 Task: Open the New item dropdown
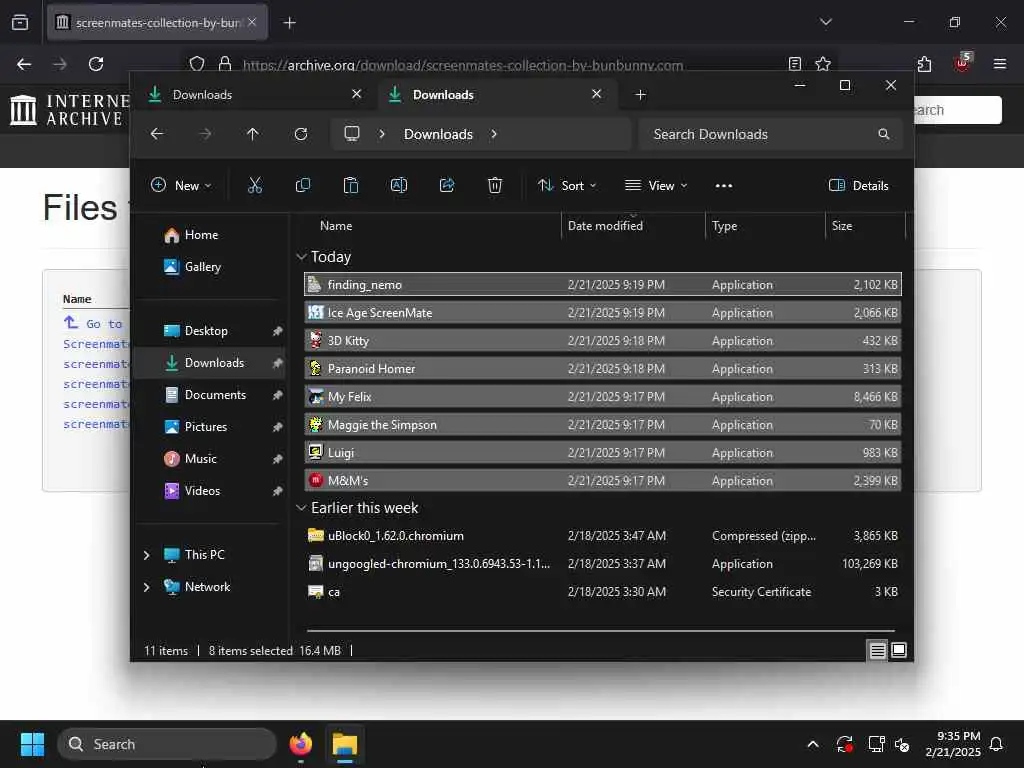tap(181, 185)
